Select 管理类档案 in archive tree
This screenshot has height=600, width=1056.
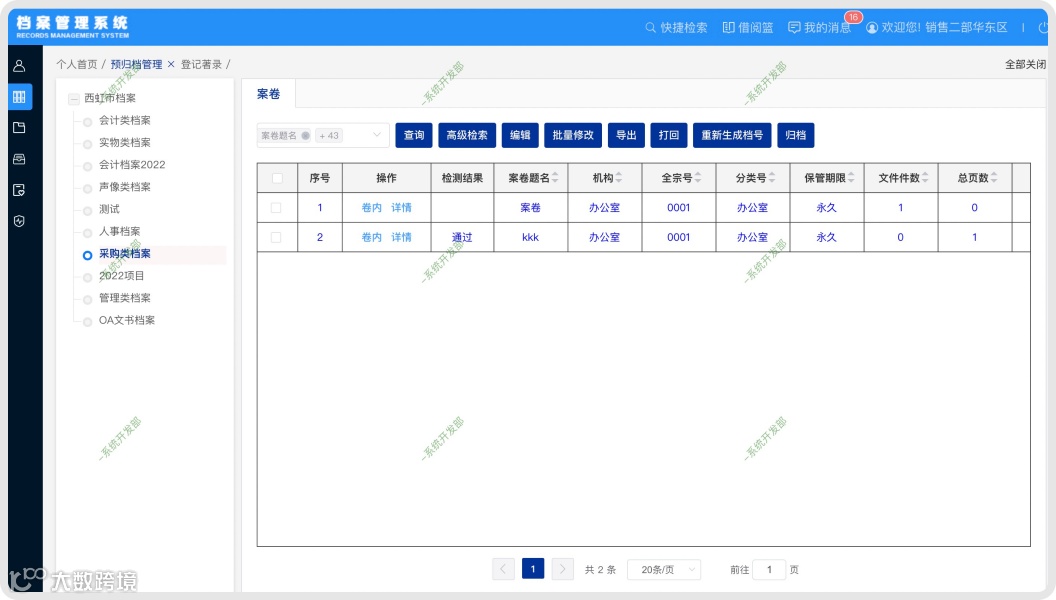pos(125,298)
